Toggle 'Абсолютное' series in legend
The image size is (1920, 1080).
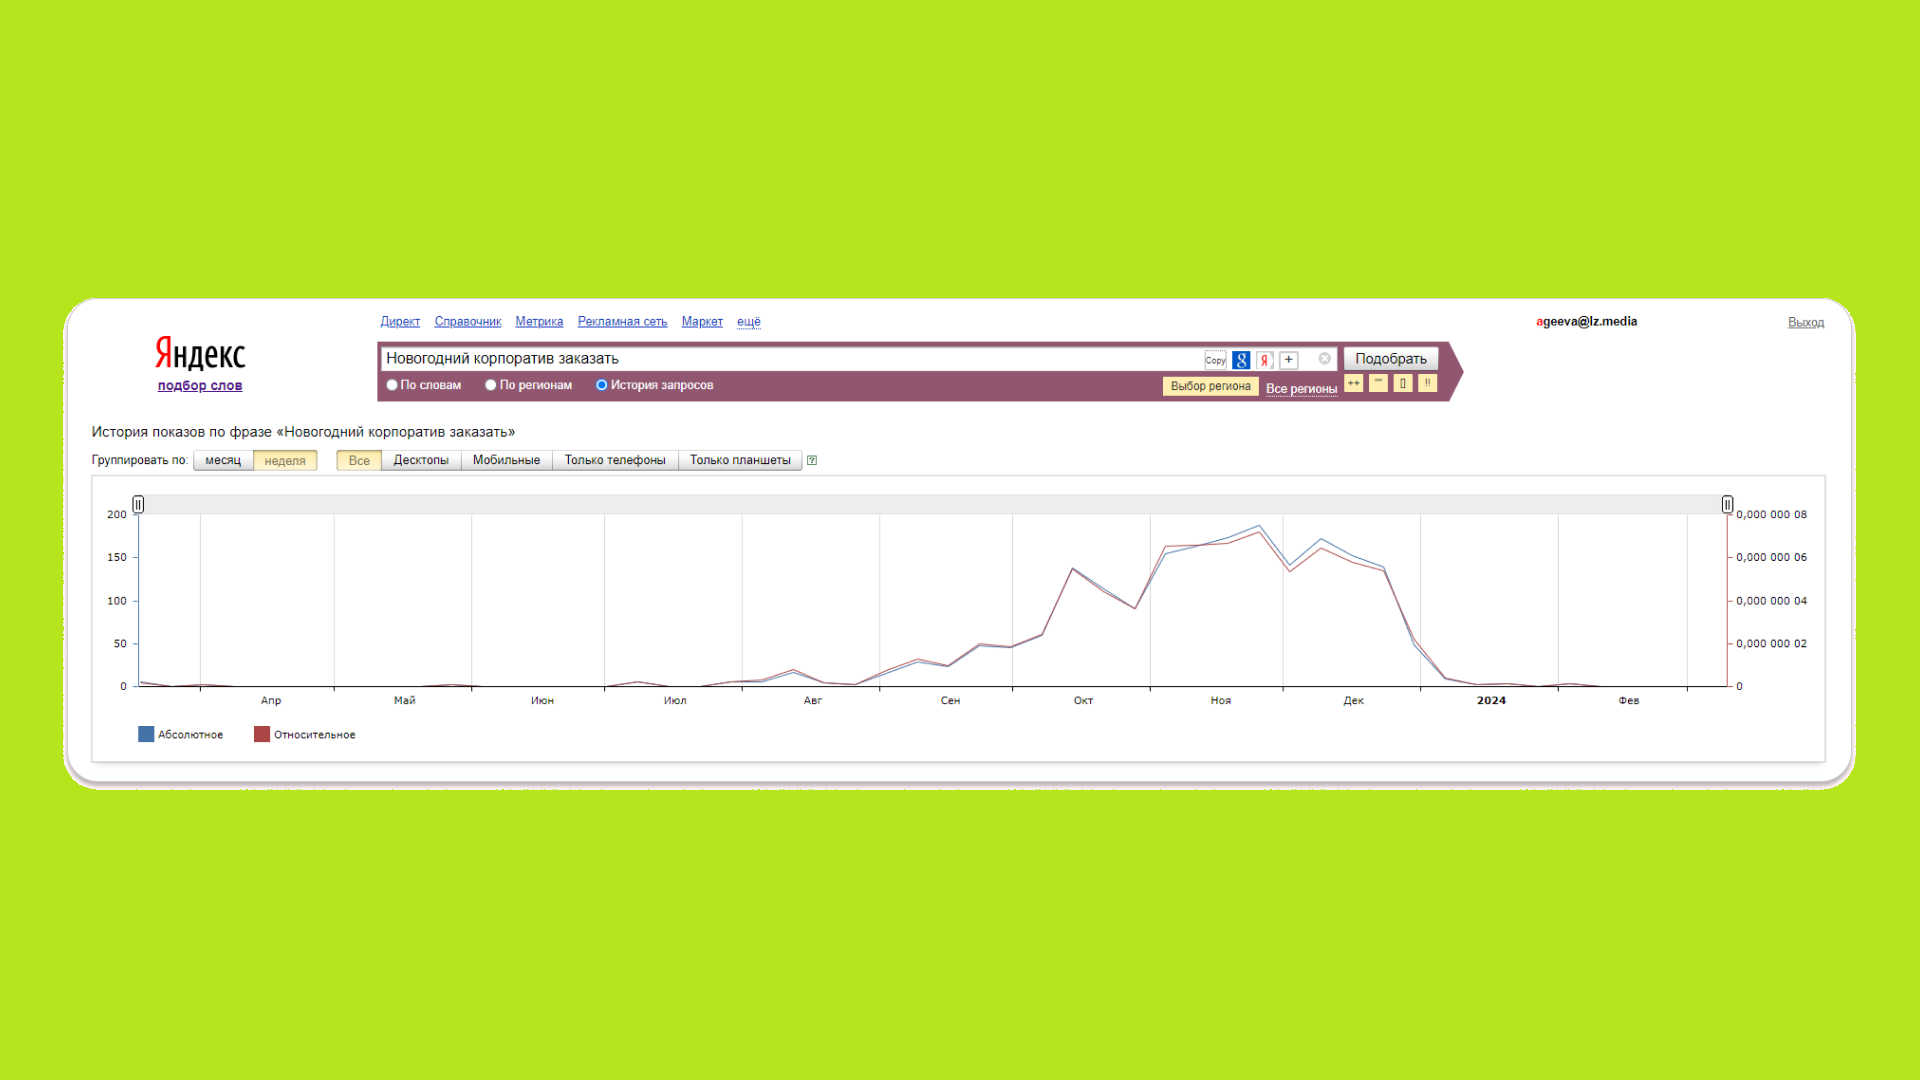coord(180,735)
